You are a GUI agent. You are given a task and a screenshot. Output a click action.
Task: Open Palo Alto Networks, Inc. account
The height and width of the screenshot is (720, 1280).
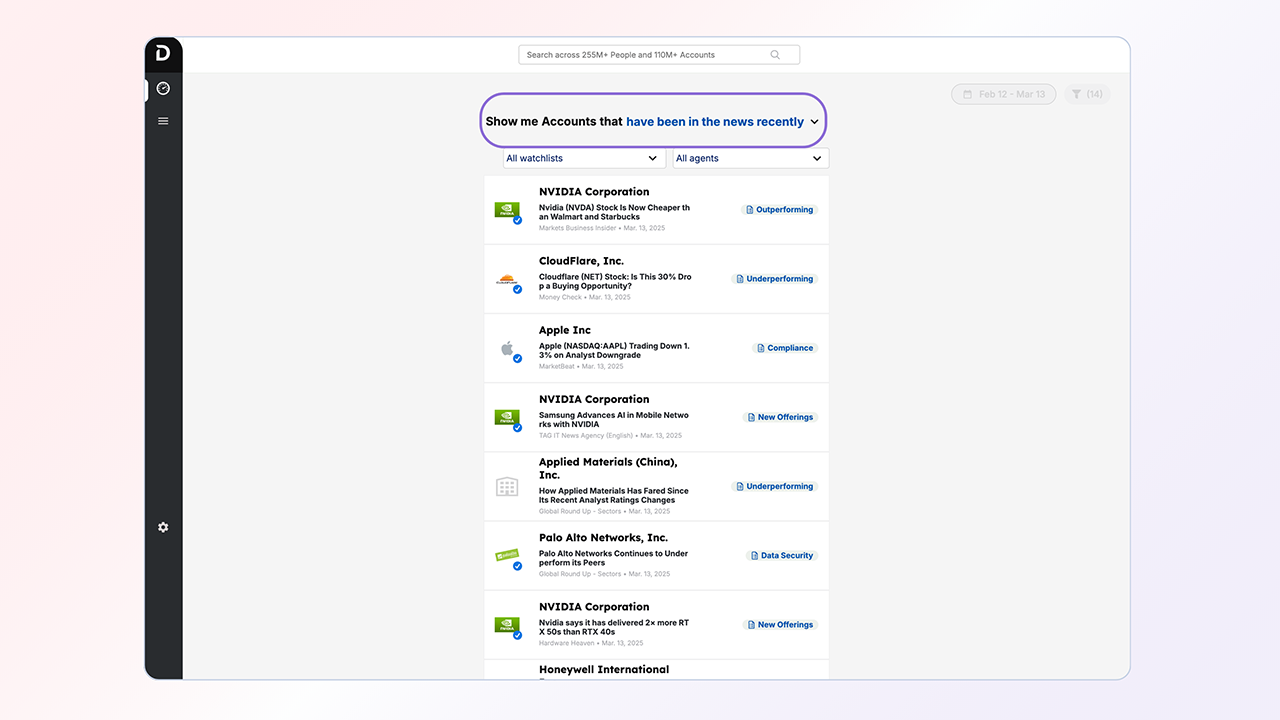pyautogui.click(x=603, y=538)
